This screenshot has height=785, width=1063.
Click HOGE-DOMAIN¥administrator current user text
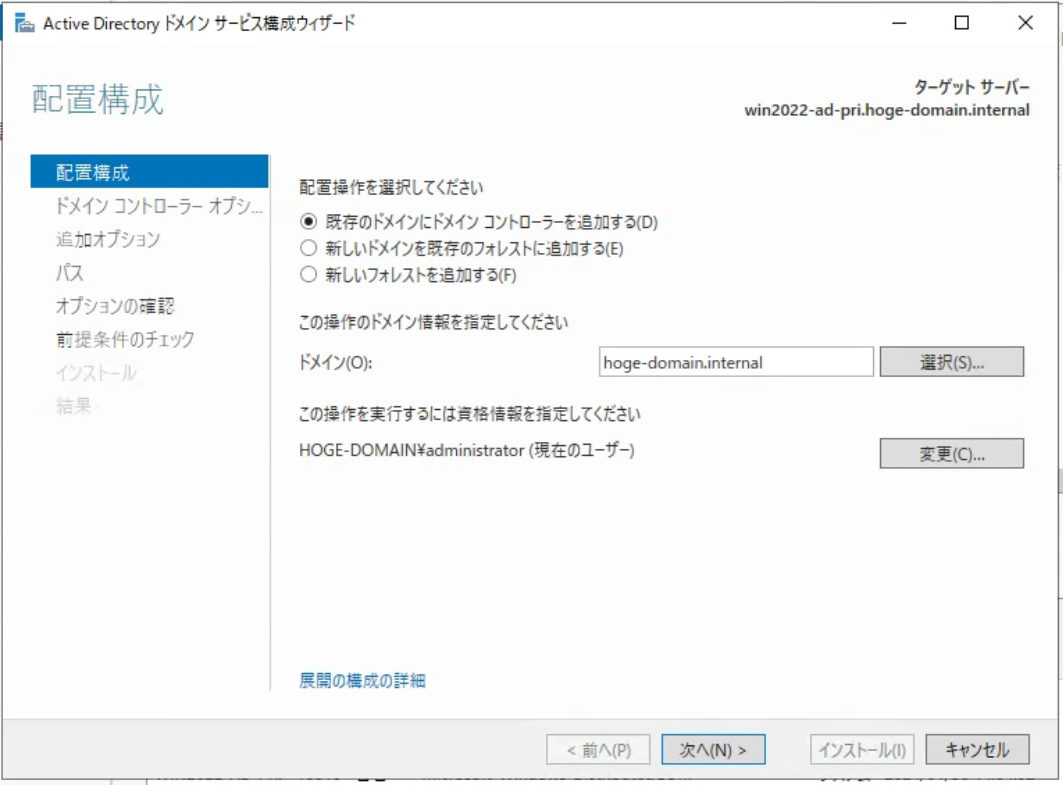(466, 450)
